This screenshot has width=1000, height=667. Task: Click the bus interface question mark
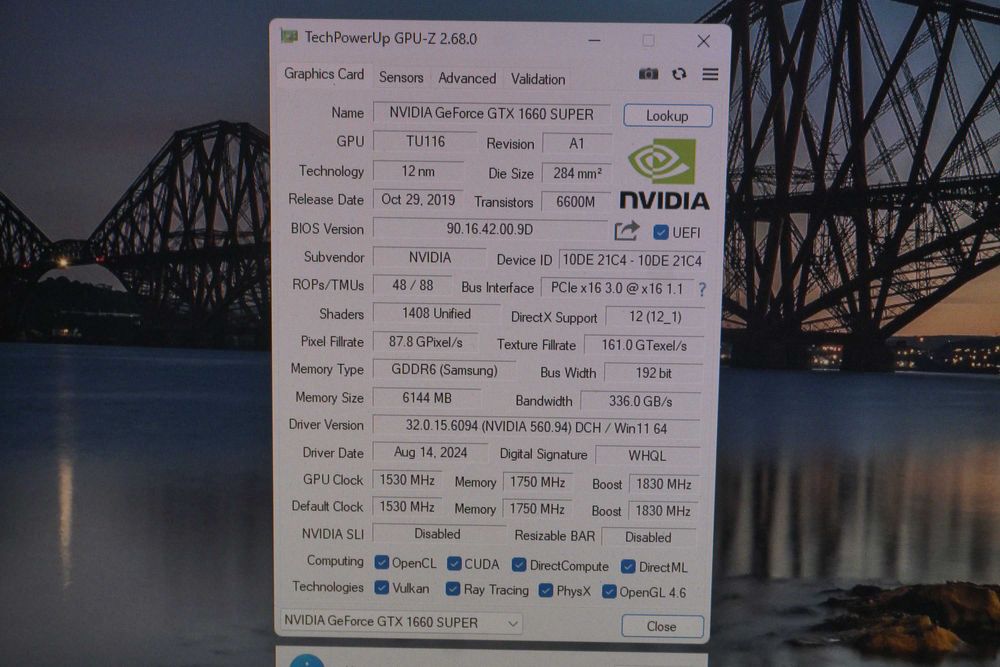(x=702, y=290)
